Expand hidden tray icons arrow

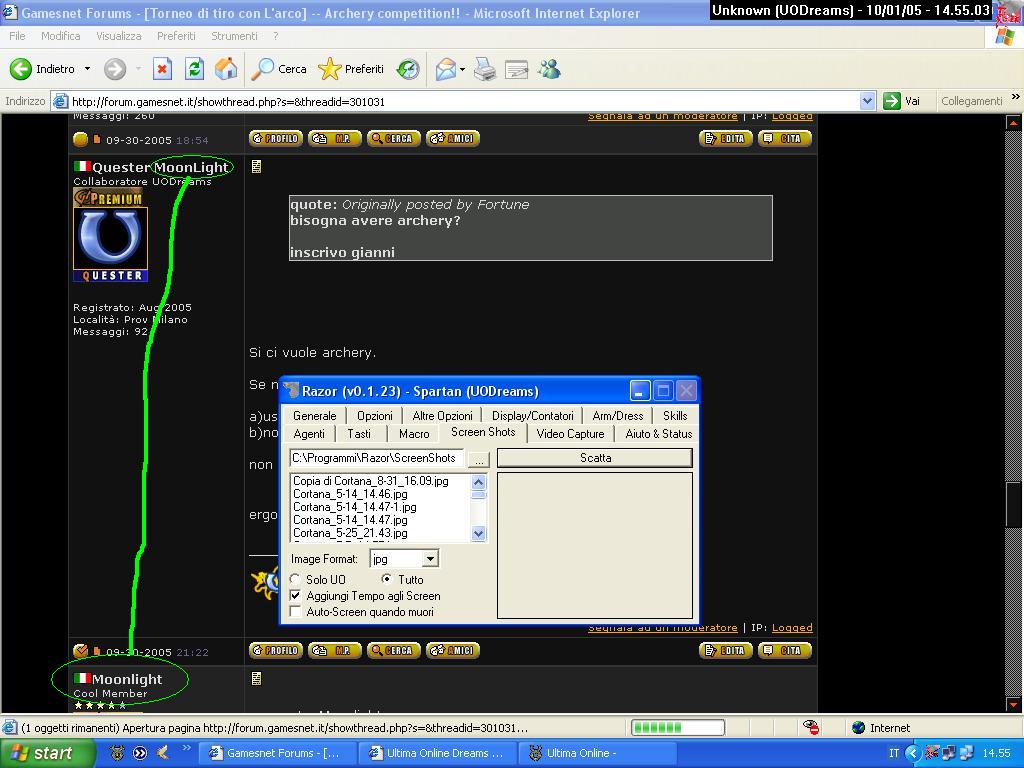pyautogui.click(x=914, y=753)
